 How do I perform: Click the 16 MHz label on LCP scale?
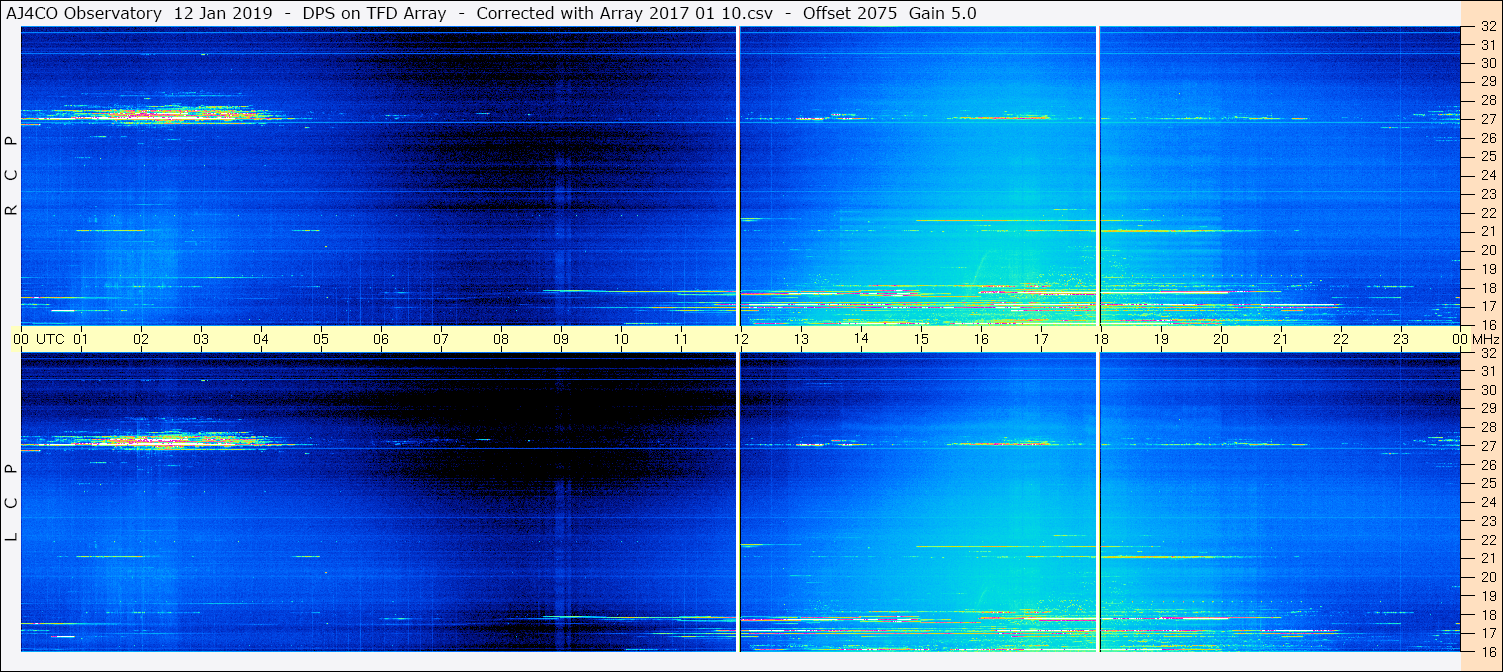point(1487,651)
